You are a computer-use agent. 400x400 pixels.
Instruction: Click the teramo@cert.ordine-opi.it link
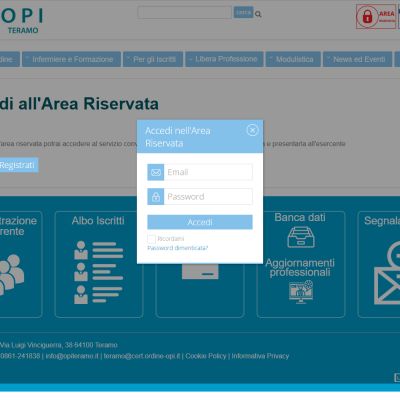click(x=142, y=356)
